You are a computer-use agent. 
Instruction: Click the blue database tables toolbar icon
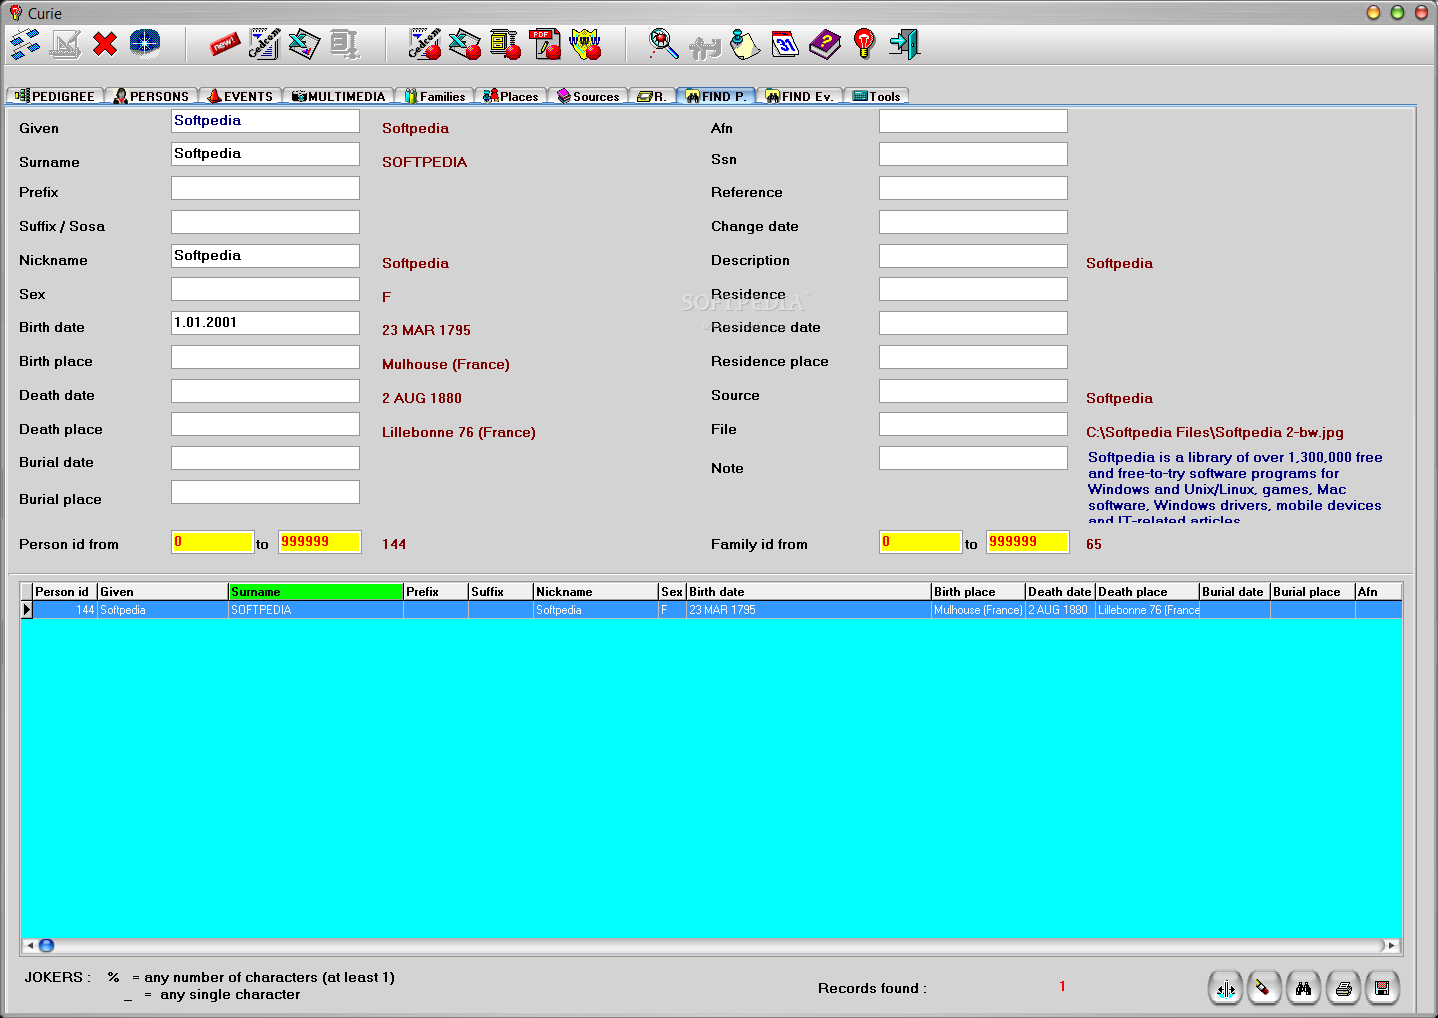(25, 44)
